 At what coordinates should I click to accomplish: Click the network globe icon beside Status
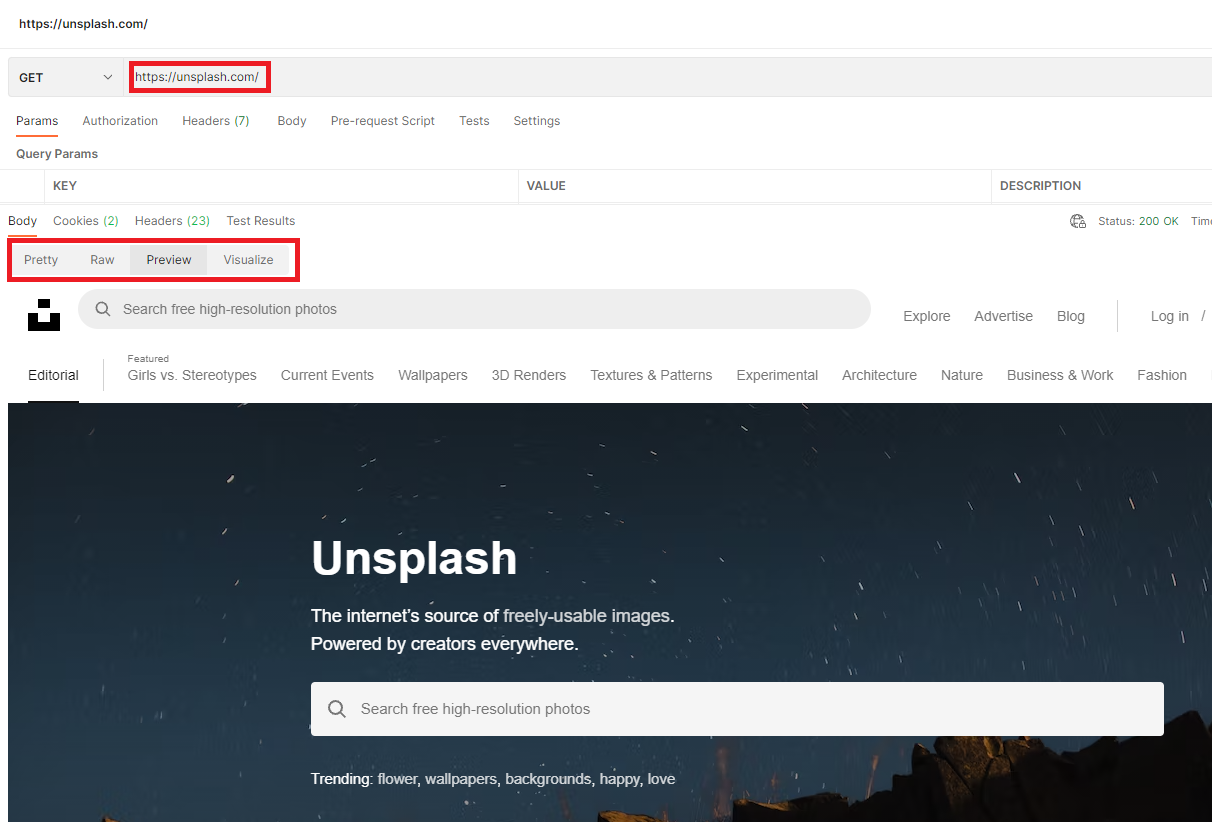coord(1078,221)
